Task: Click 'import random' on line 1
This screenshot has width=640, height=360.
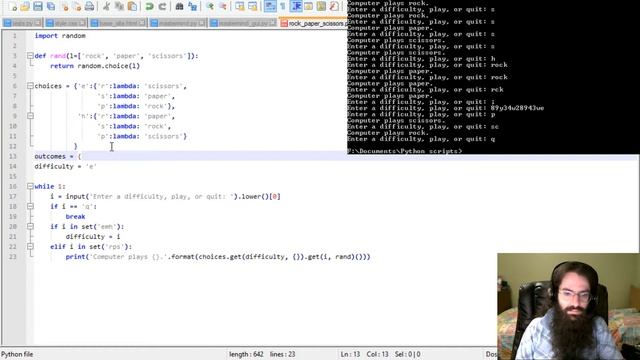Action: (60, 36)
